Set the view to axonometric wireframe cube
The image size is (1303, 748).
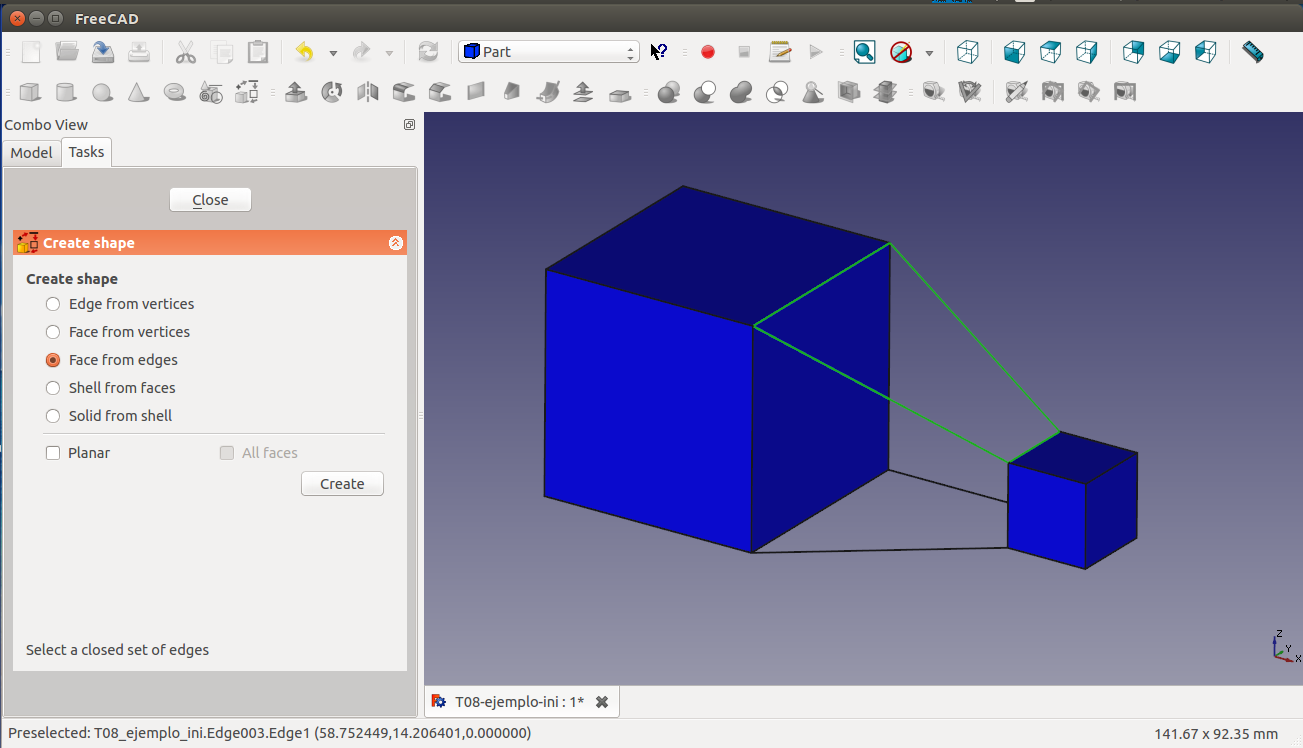pyautogui.click(x=967, y=52)
